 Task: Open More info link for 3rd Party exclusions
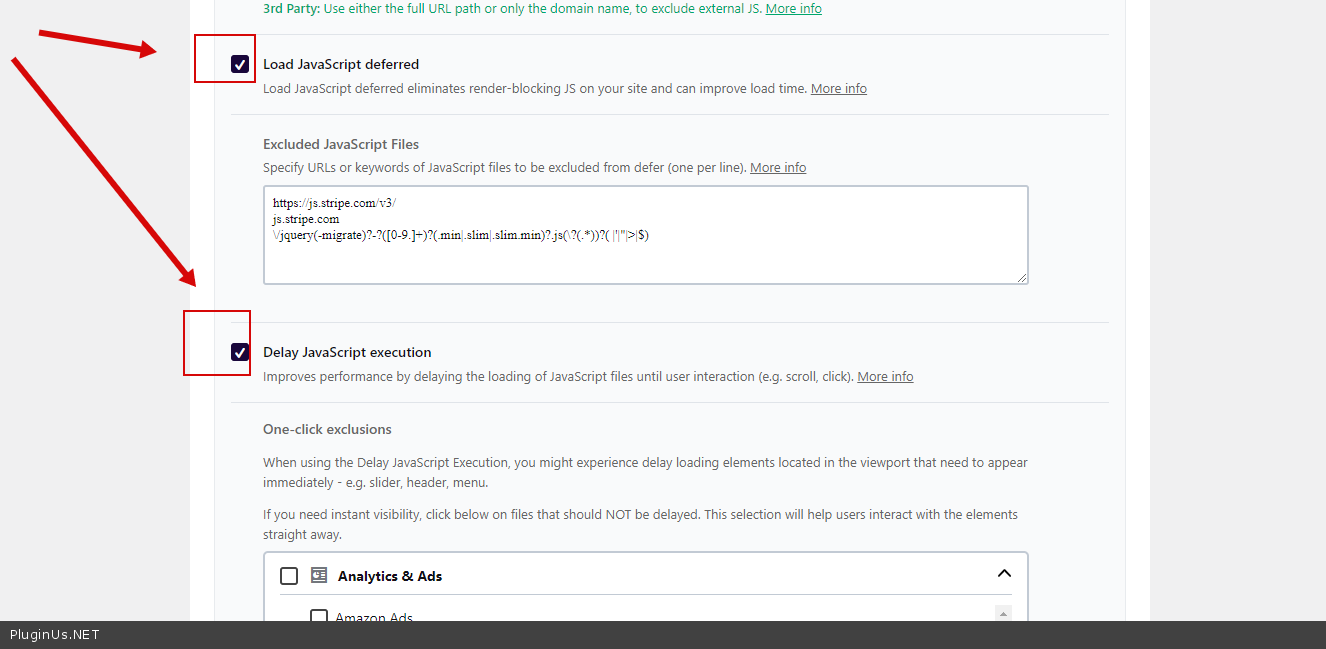pyautogui.click(x=794, y=8)
